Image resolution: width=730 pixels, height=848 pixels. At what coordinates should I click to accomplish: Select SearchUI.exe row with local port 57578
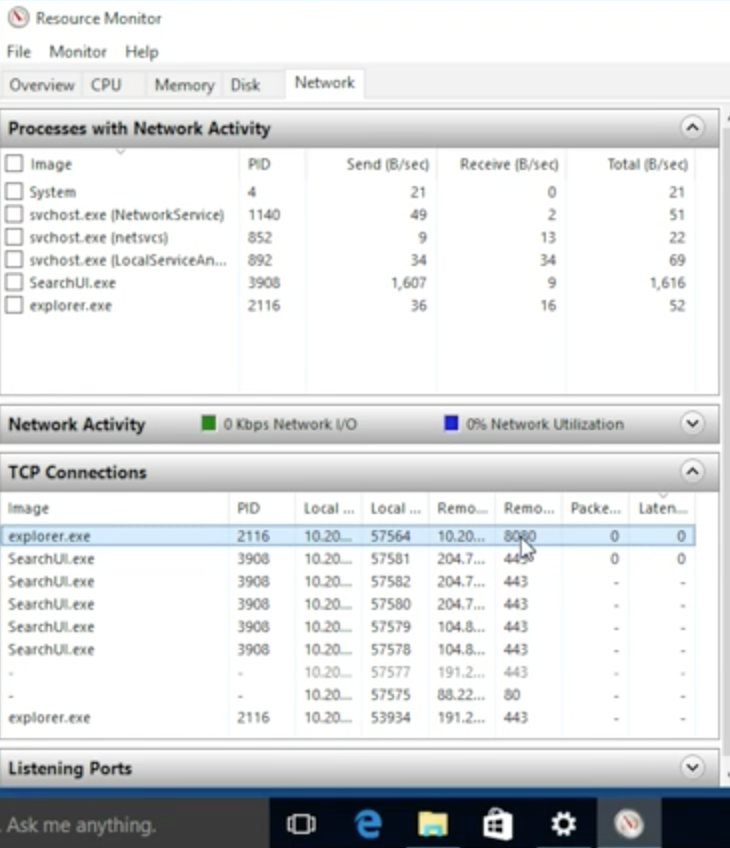(x=348, y=650)
